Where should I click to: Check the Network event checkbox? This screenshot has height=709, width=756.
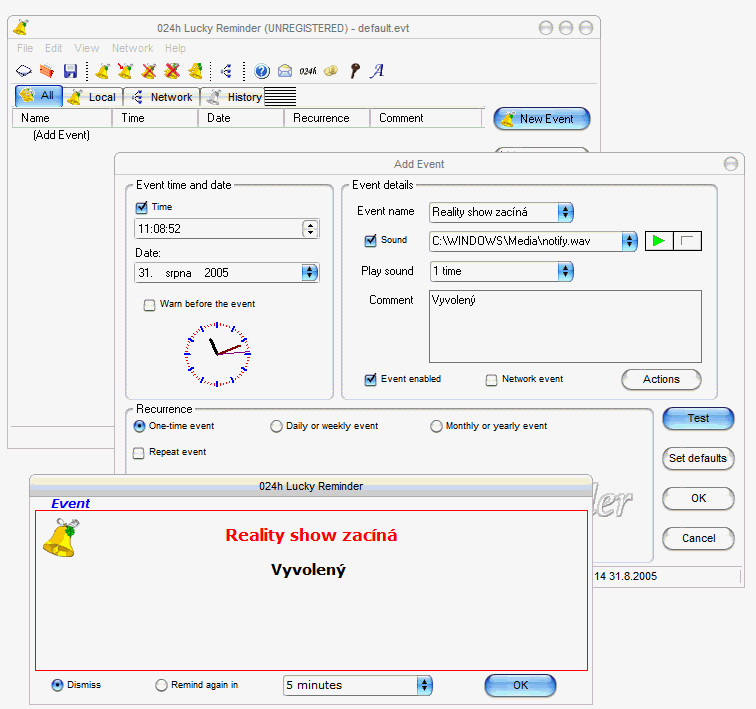491,380
